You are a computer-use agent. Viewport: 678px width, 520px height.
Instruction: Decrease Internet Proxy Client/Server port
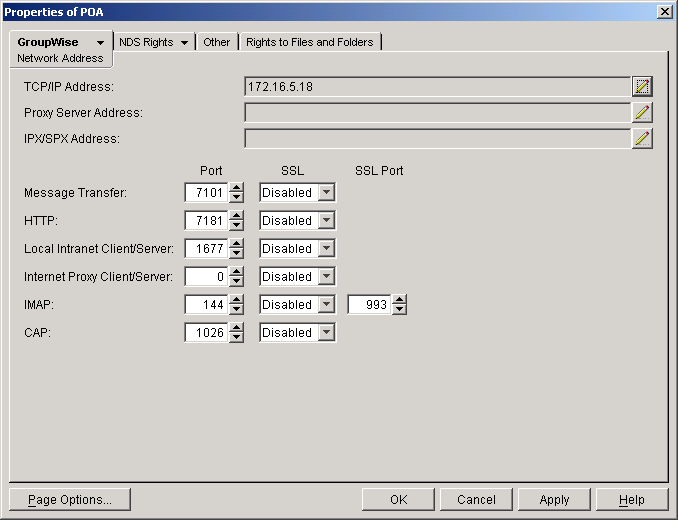click(x=236, y=281)
